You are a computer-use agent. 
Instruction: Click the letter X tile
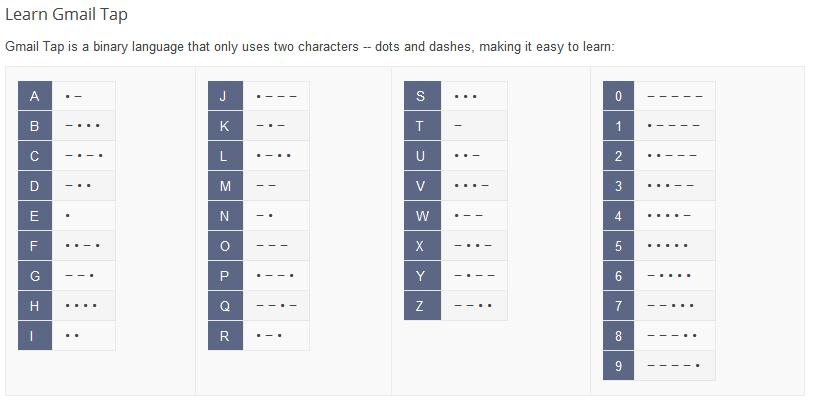(422, 246)
